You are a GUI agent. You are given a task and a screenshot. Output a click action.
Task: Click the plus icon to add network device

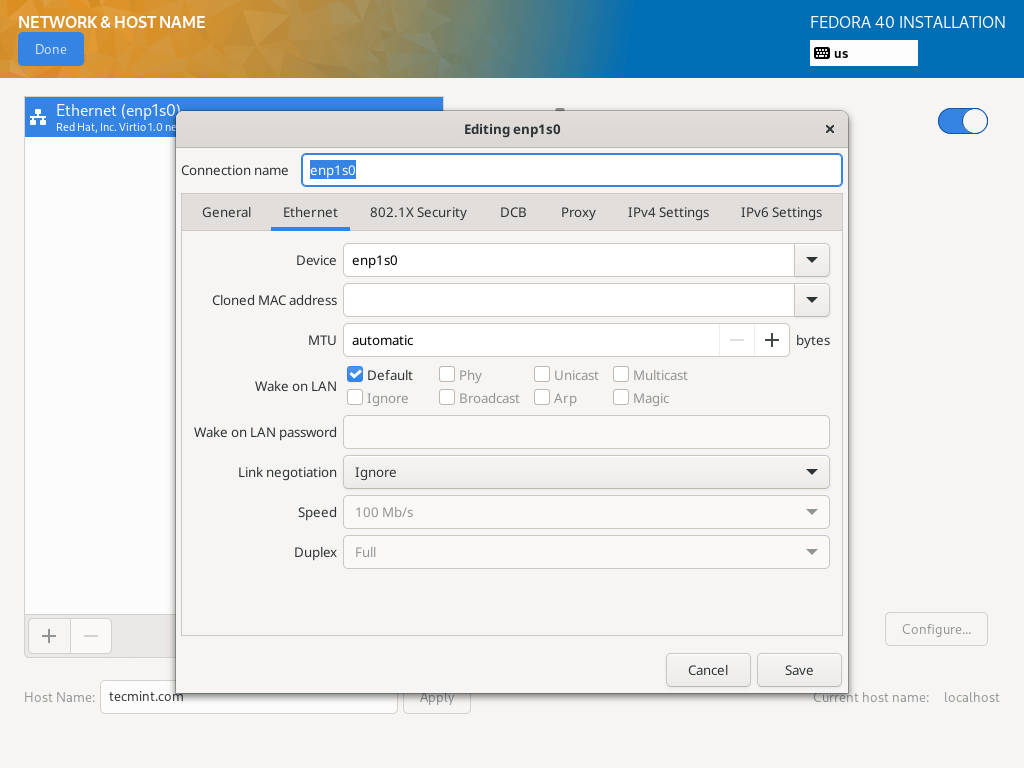pyautogui.click(x=49, y=636)
